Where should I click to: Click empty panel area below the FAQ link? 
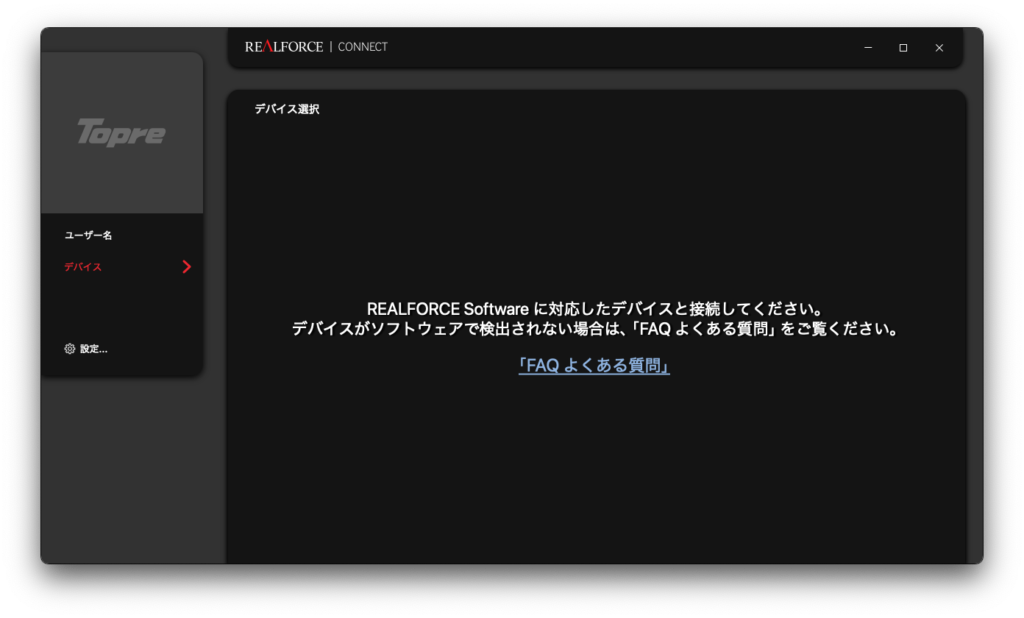pyautogui.click(x=594, y=470)
